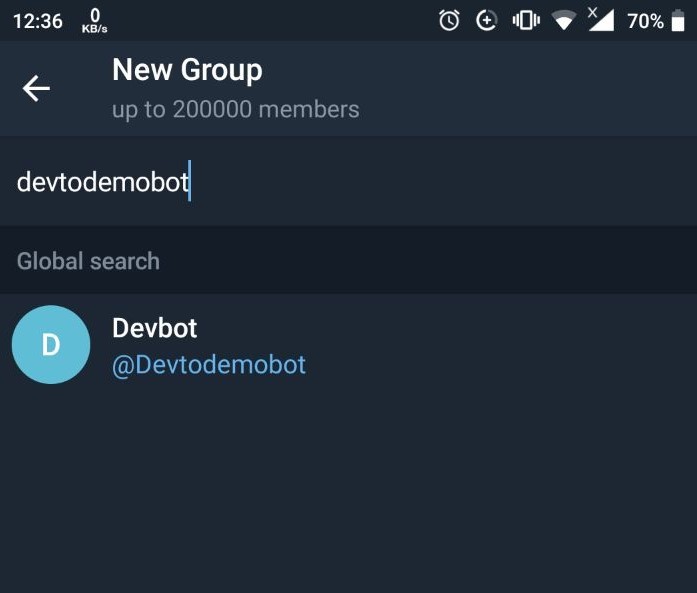Tap the @Devtodemobot username
This screenshot has width=697, height=593.
pos(208,365)
